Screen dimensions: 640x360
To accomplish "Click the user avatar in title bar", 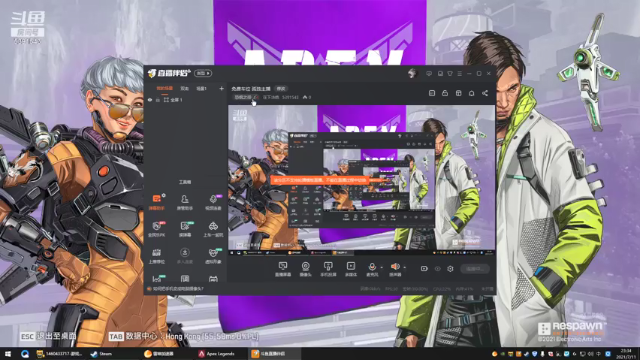I will (413, 73).
